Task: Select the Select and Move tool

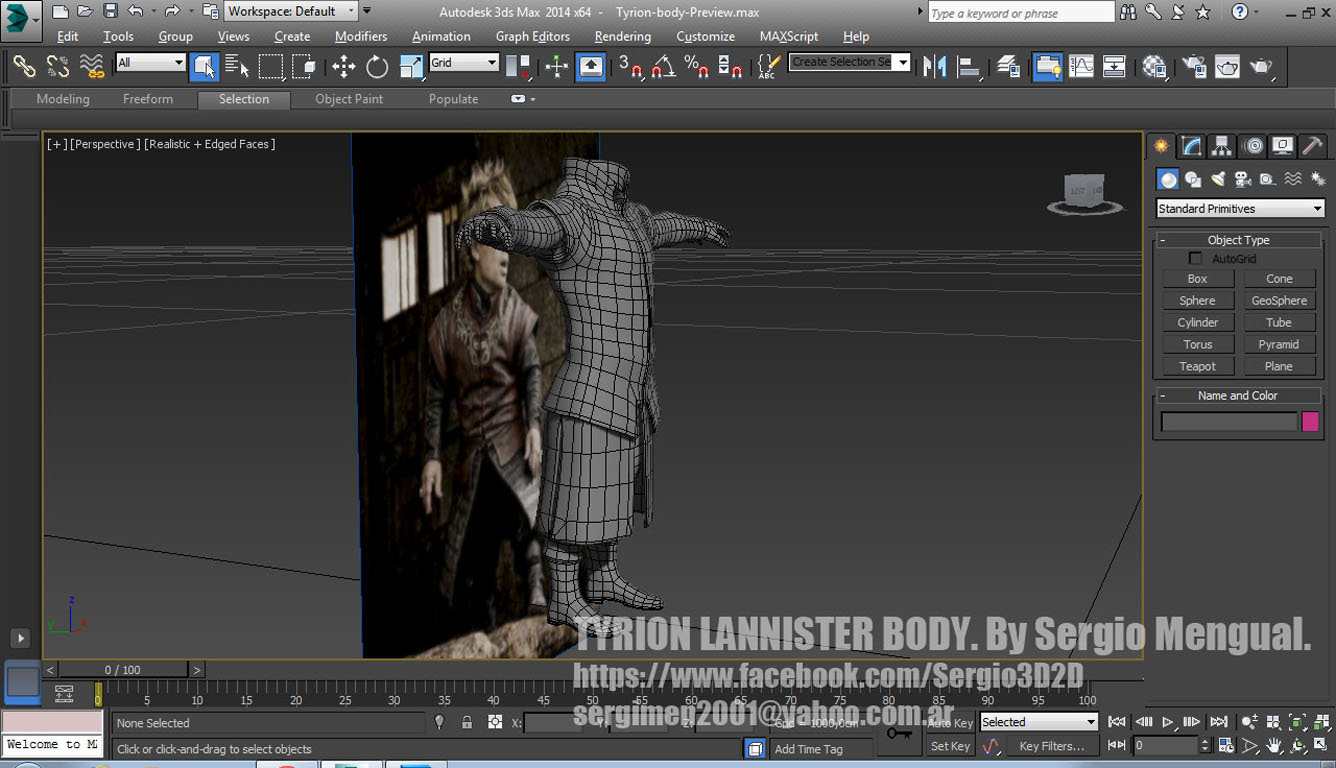Action: (x=344, y=67)
